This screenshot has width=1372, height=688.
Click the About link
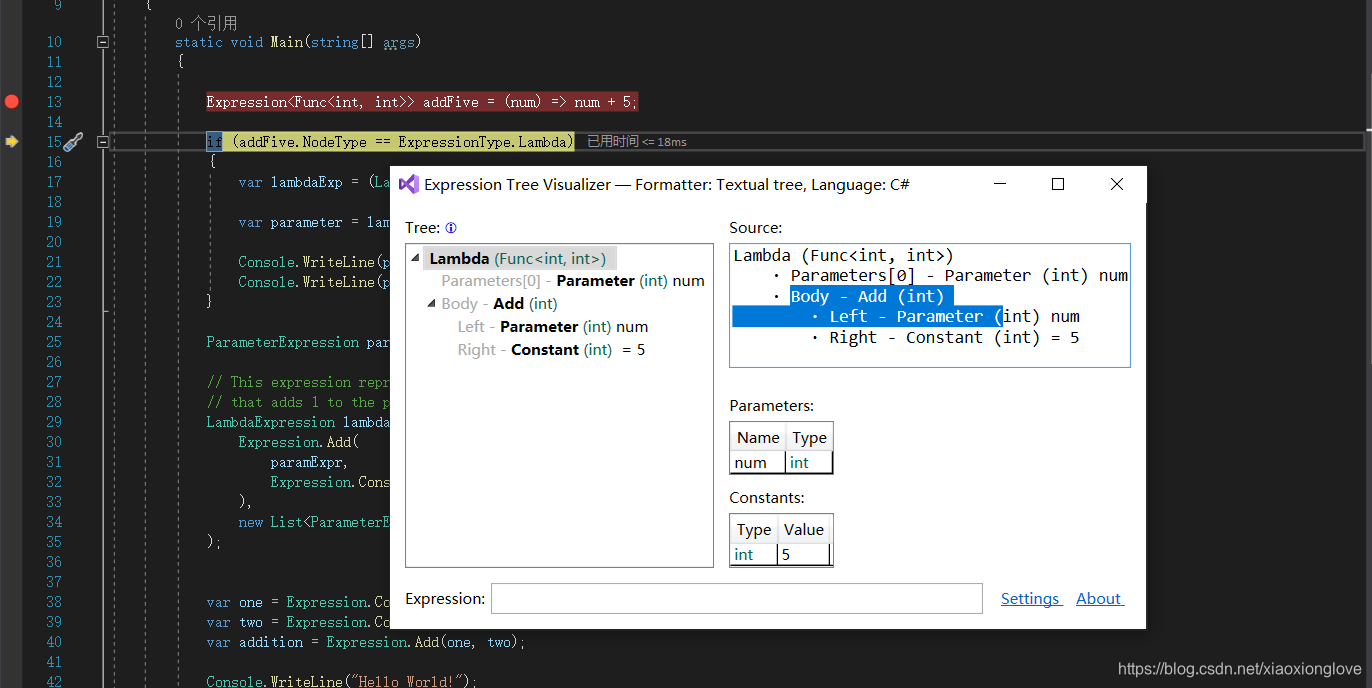click(1098, 598)
